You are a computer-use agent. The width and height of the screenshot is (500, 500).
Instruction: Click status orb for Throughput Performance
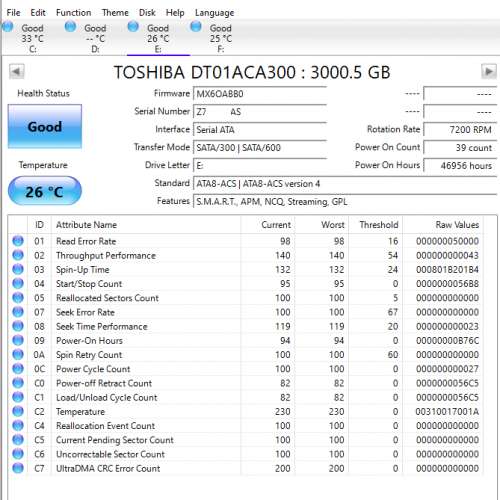(18, 255)
